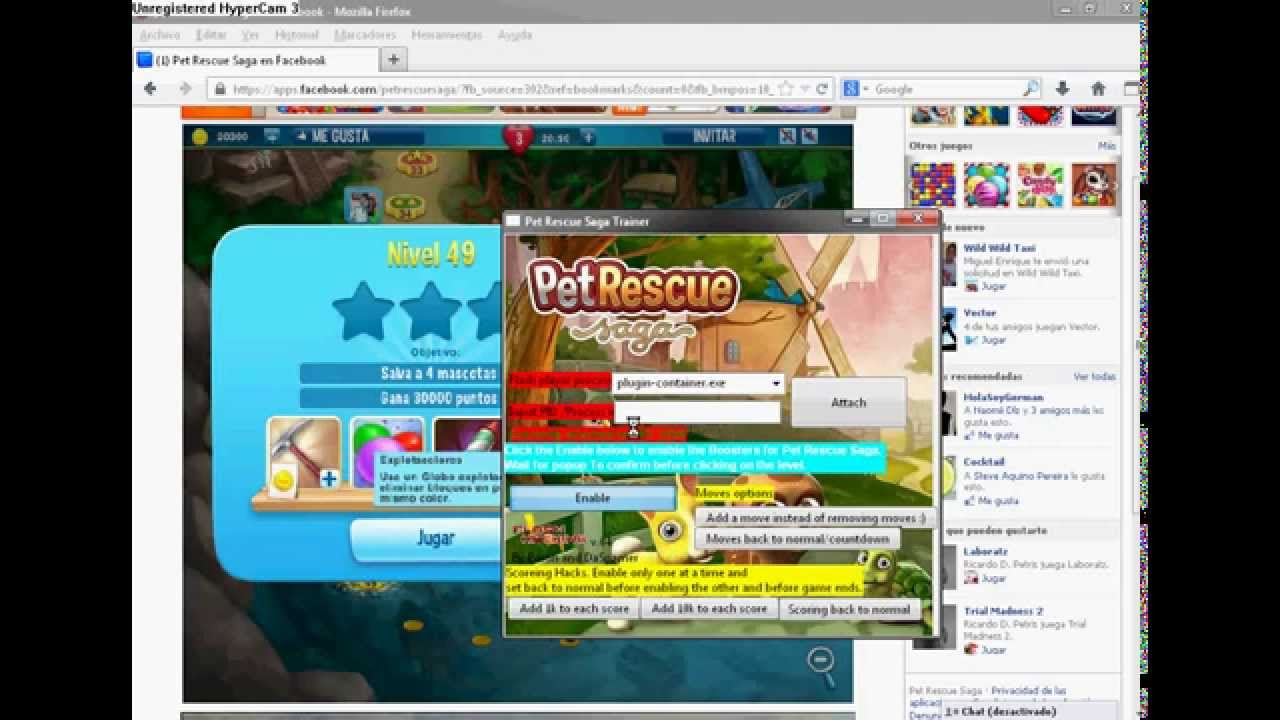
Task: Click Add 1k to each score button
Action: point(574,608)
